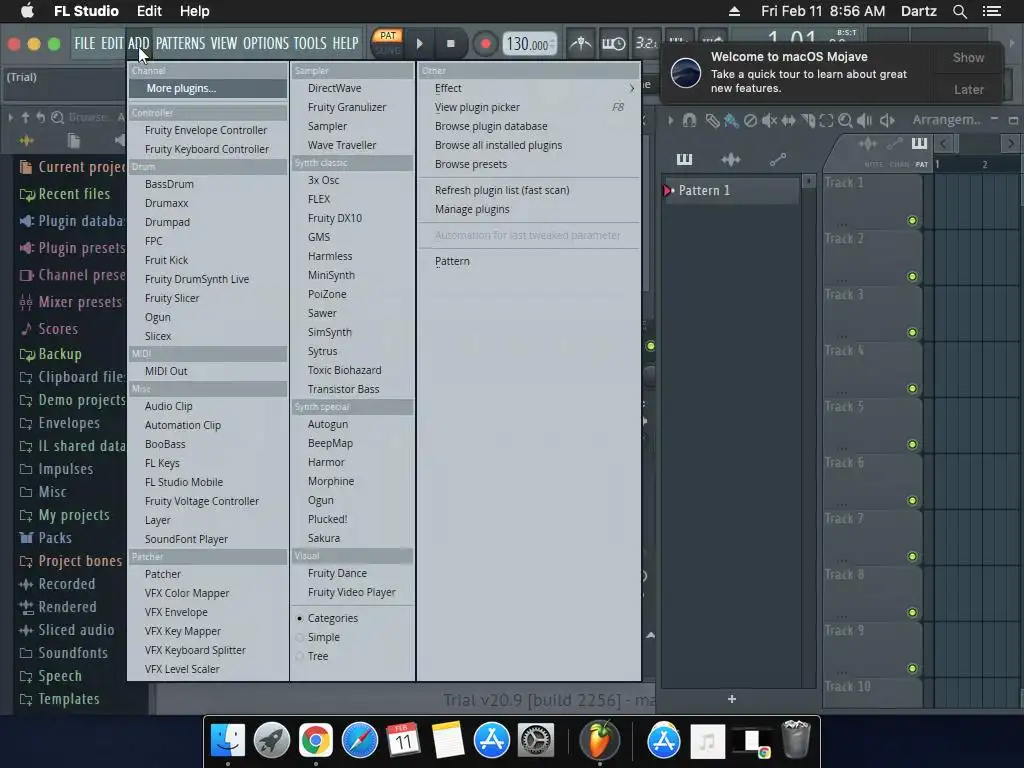The height and width of the screenshot is (768, 1024).
Task: Click the browser files tab icon
Action: tap(73, 140)
